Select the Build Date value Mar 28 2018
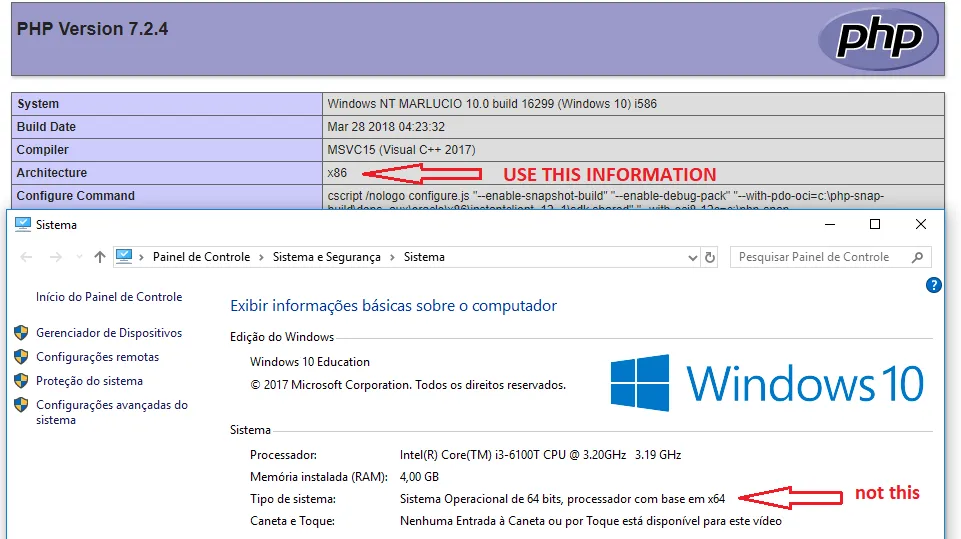961x539 pixels. pyautogui.click(x=386, y=127)
